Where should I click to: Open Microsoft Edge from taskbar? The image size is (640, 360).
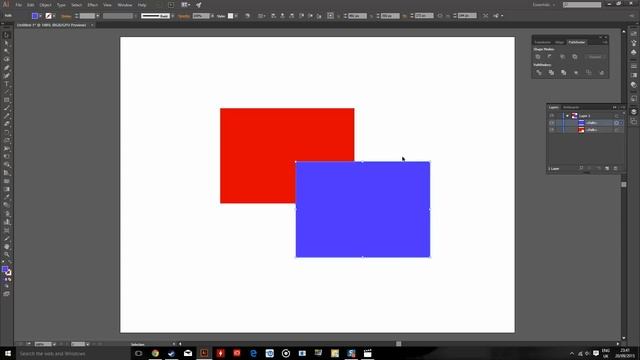click(x=253, y=353)
